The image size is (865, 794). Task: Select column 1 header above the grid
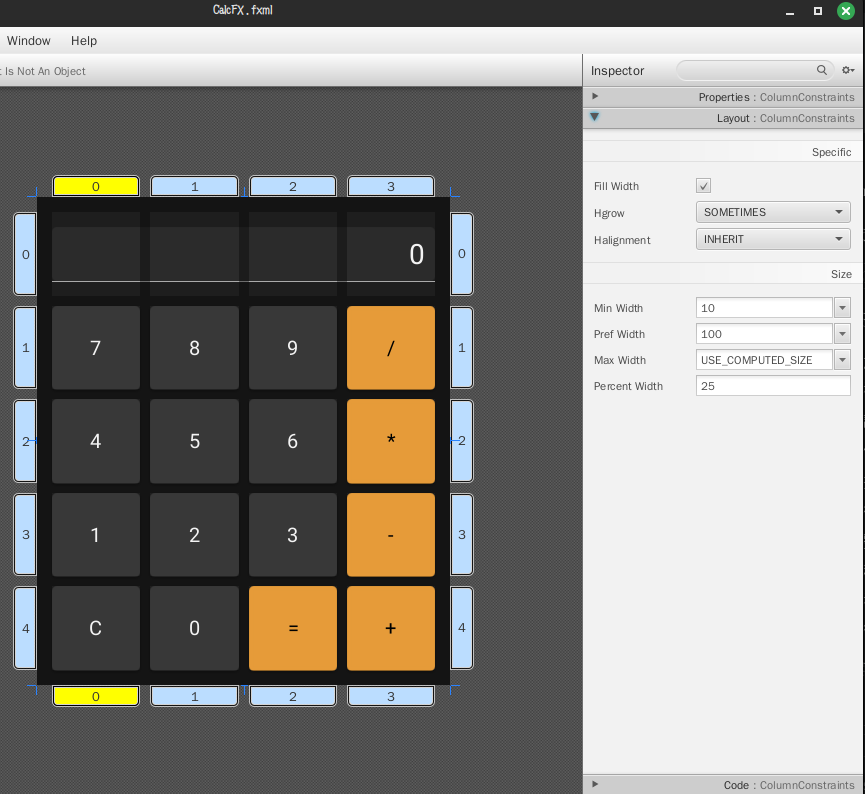tap(194, 186)
